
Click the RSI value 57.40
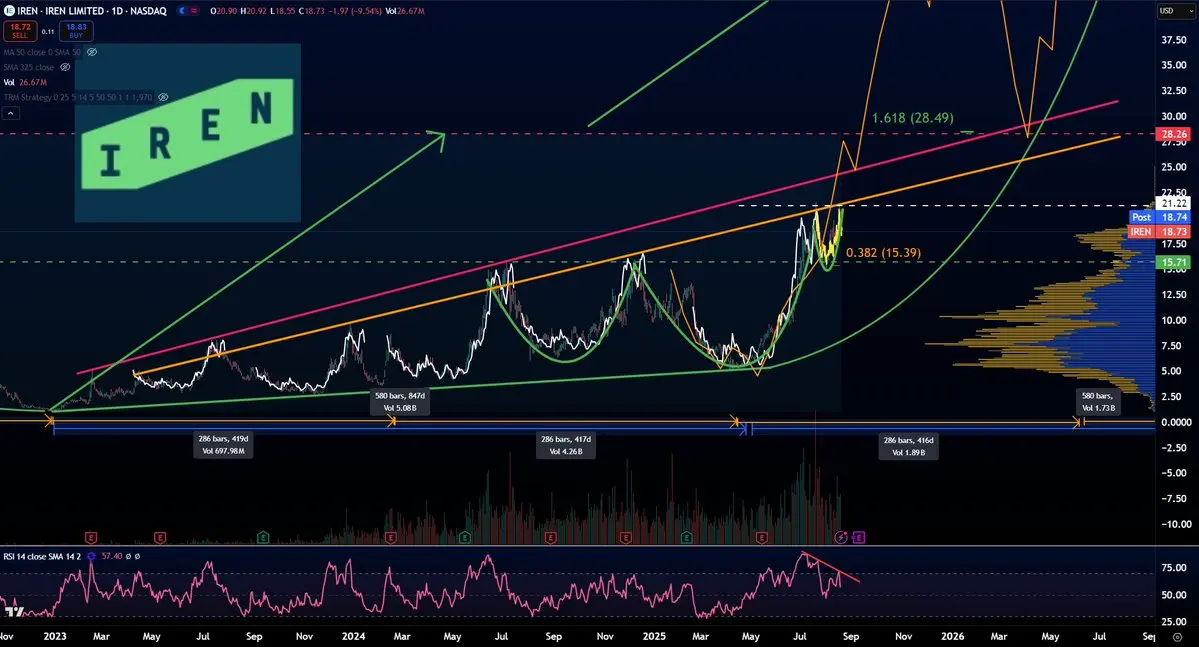112,556
